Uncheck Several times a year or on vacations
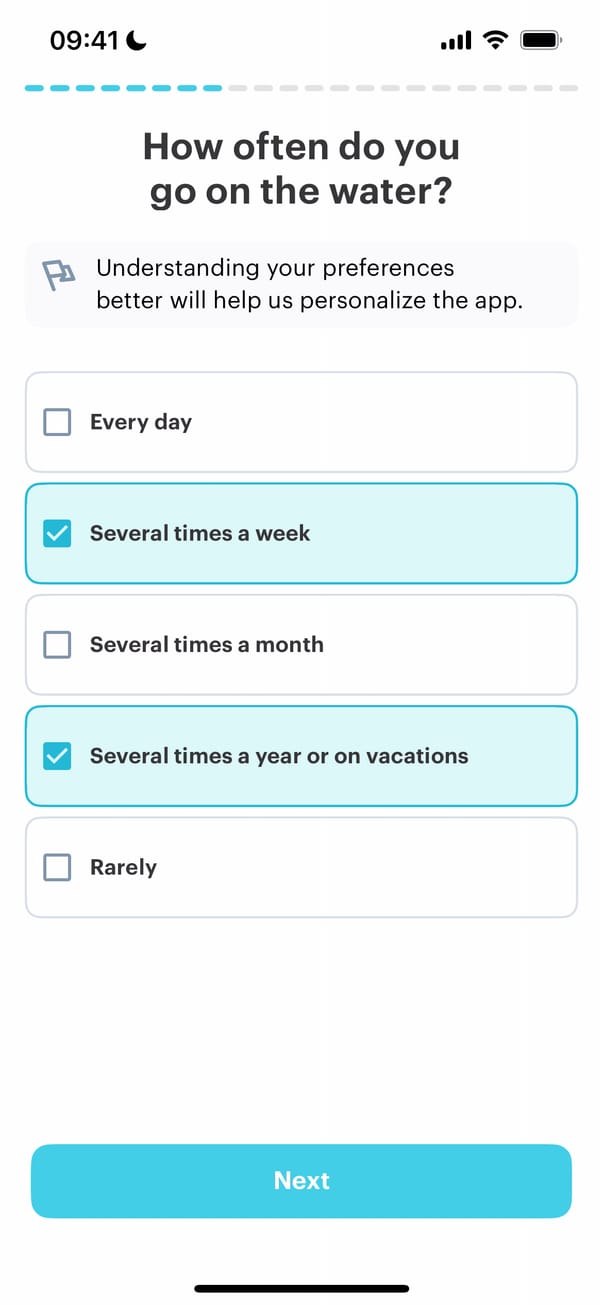The width and height of the screenshot is (603, 1305). (58, 756)
